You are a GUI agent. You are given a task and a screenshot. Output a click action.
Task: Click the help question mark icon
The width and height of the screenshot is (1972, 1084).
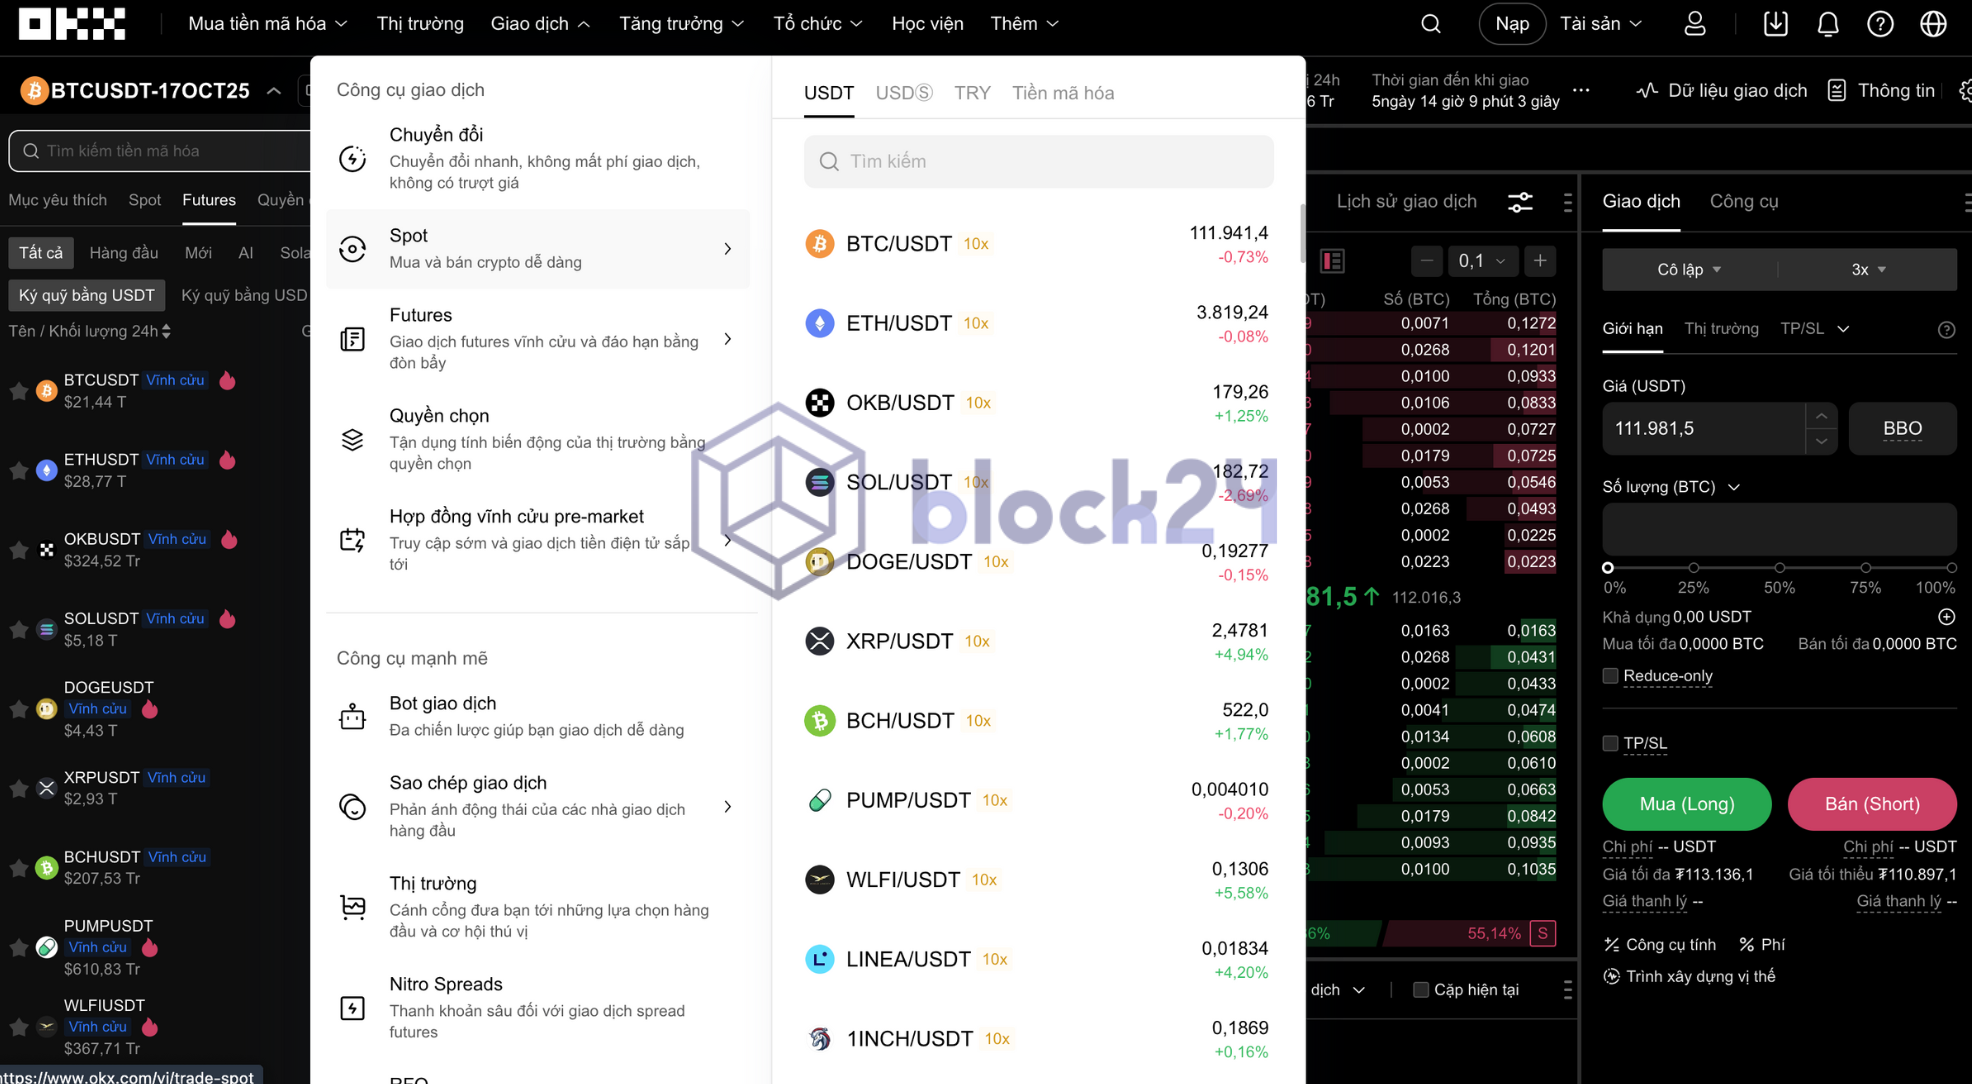point(1880,24)
